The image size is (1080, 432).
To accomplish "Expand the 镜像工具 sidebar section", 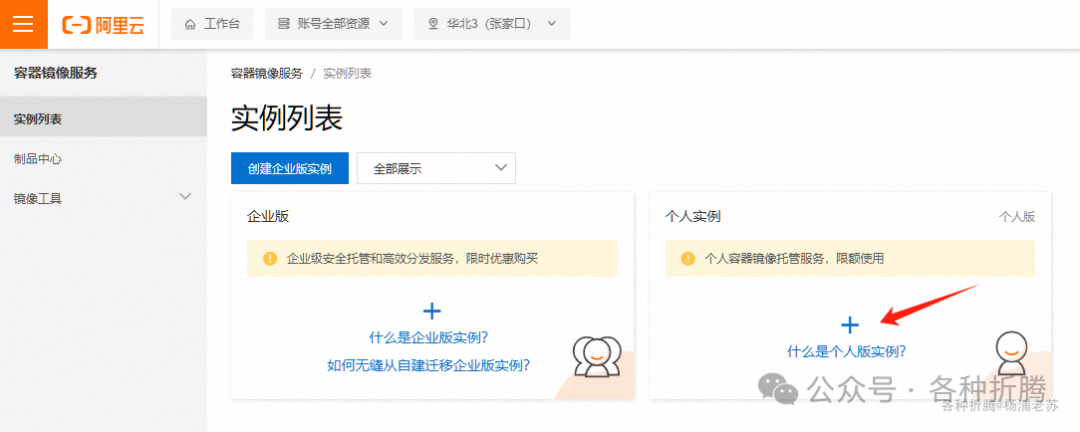I will 103,198.
